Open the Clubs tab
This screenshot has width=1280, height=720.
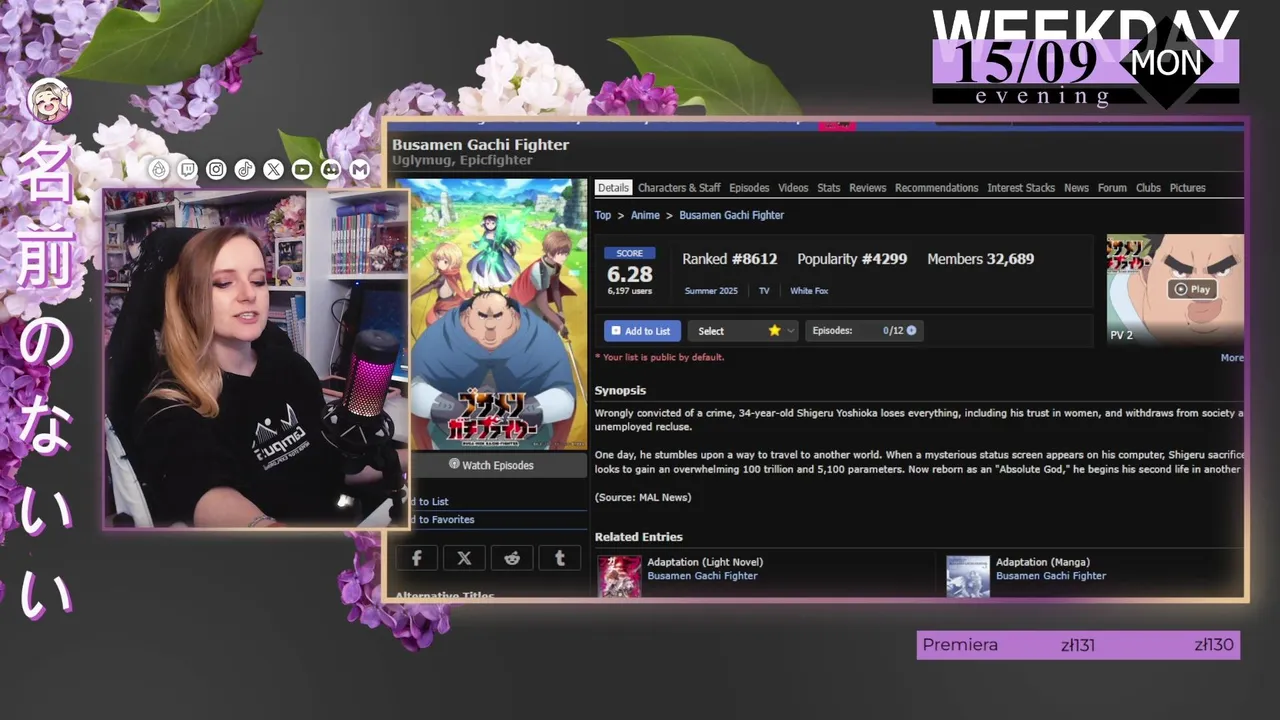click(1148, 188)
